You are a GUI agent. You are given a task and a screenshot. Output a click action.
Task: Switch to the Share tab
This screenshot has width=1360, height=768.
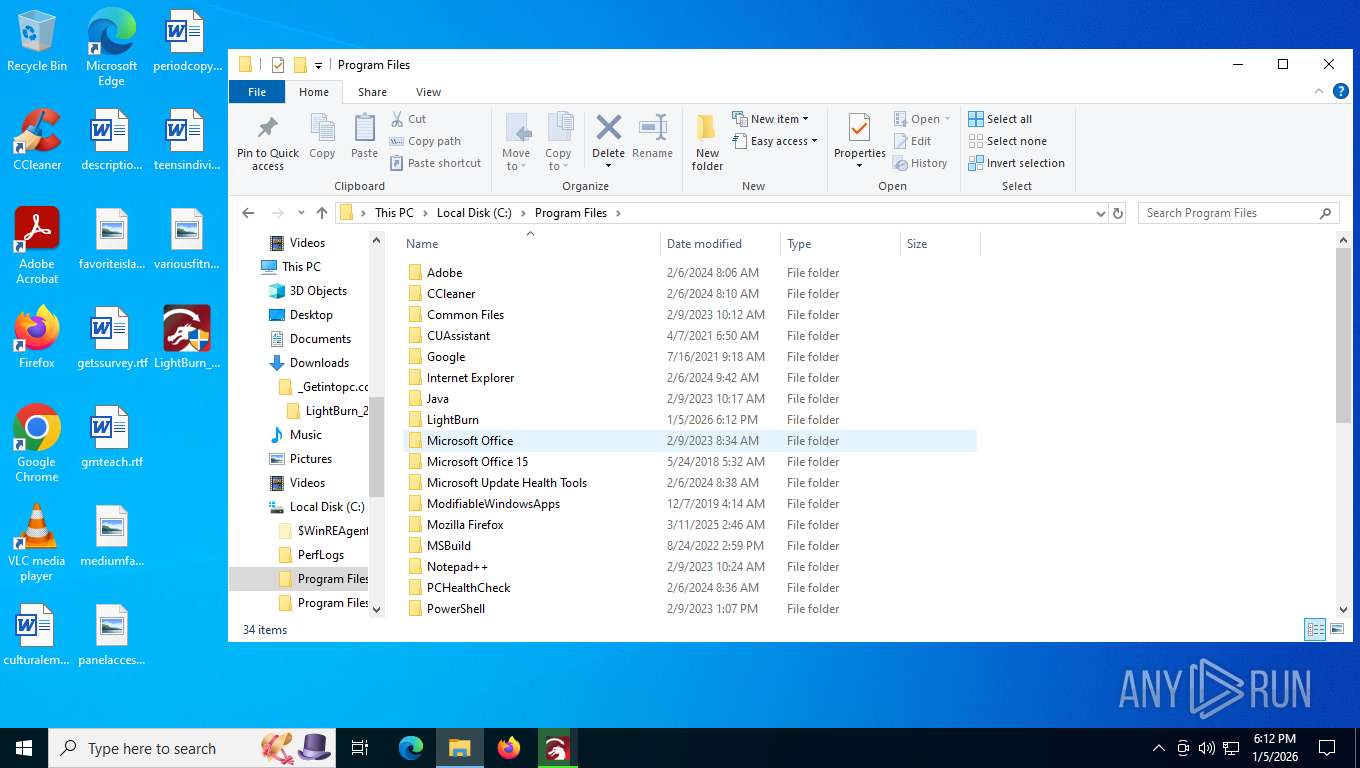[x=372, y=92]
